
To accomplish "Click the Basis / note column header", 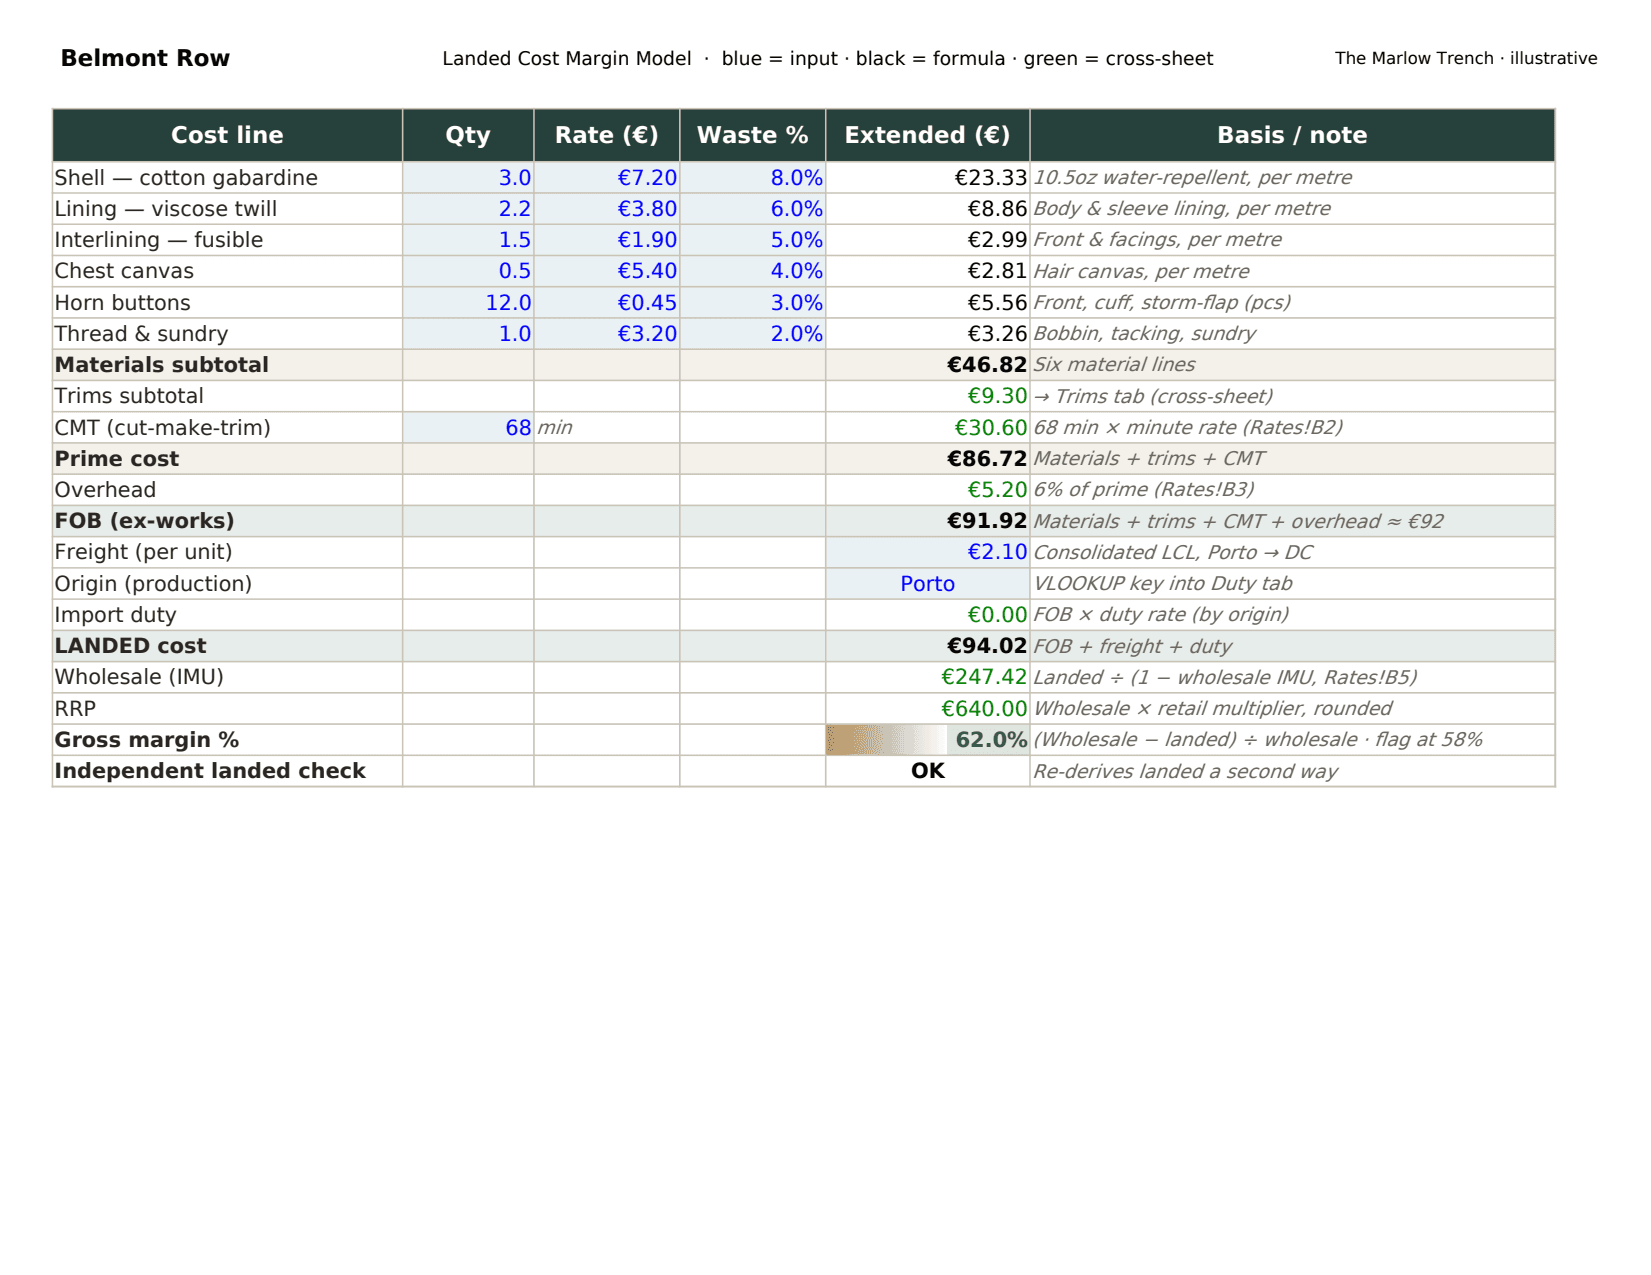I will click(1292, 135).
